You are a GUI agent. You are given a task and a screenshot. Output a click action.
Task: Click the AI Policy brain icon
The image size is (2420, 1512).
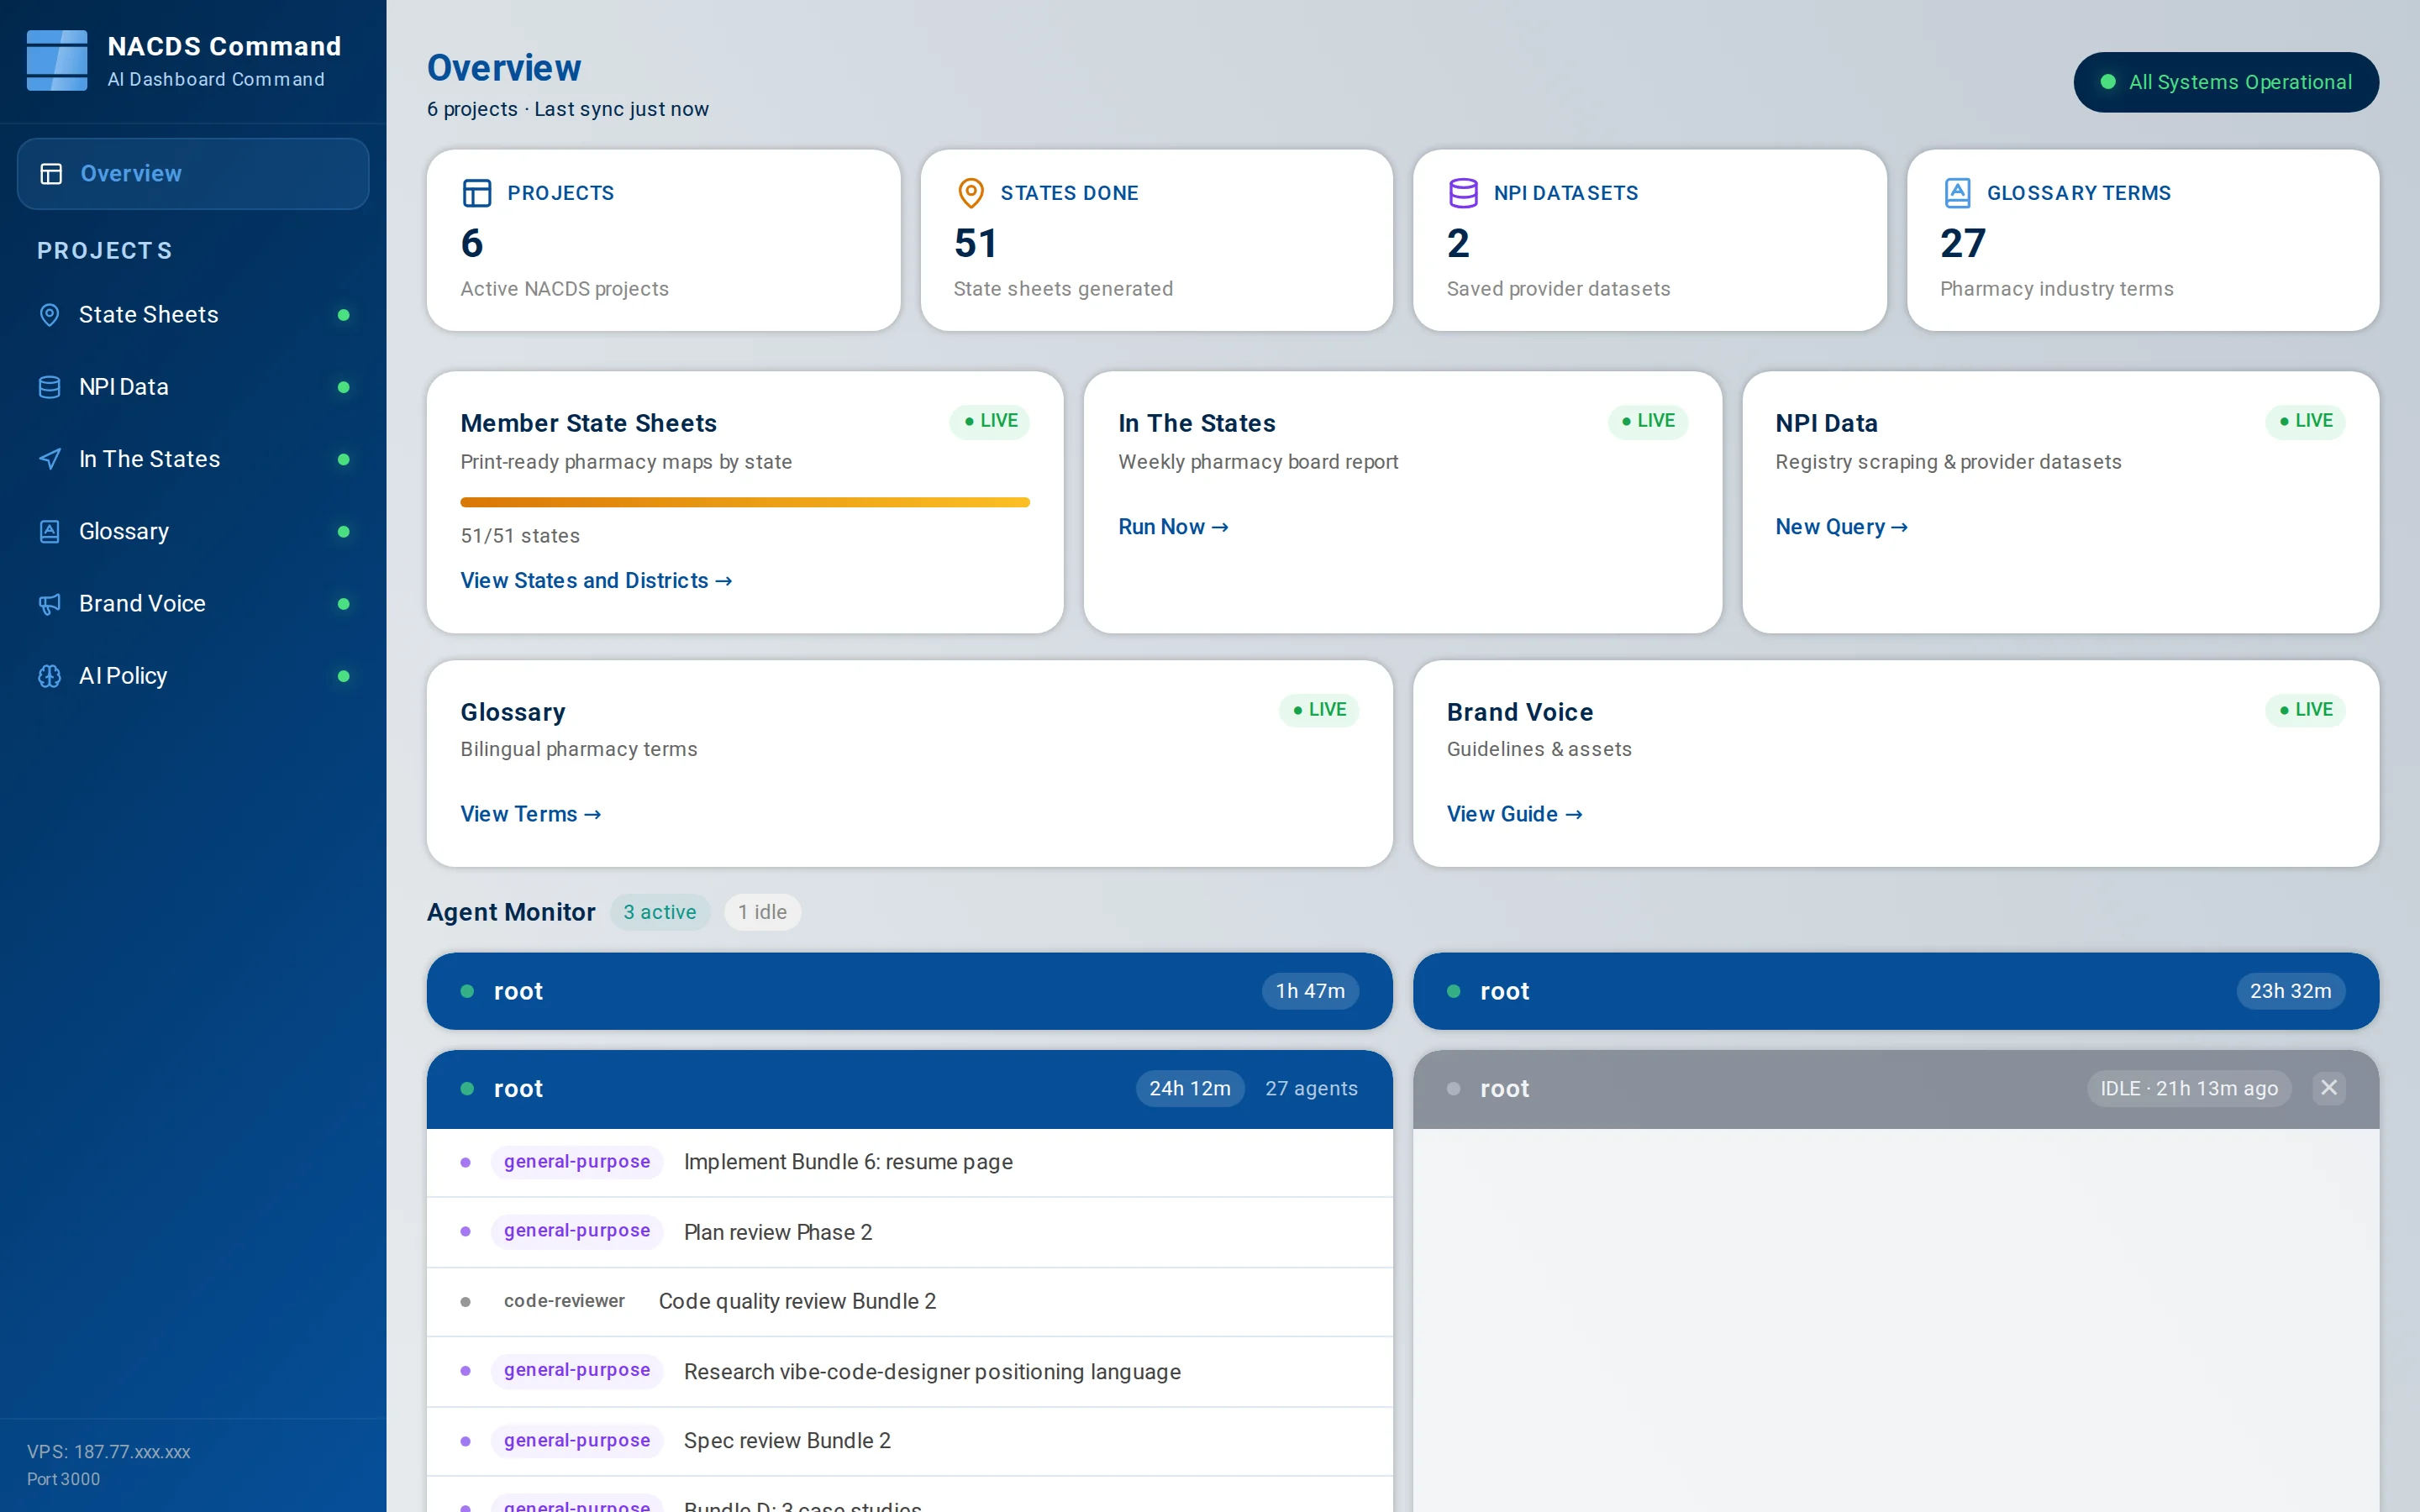click(x=49, y=676)
